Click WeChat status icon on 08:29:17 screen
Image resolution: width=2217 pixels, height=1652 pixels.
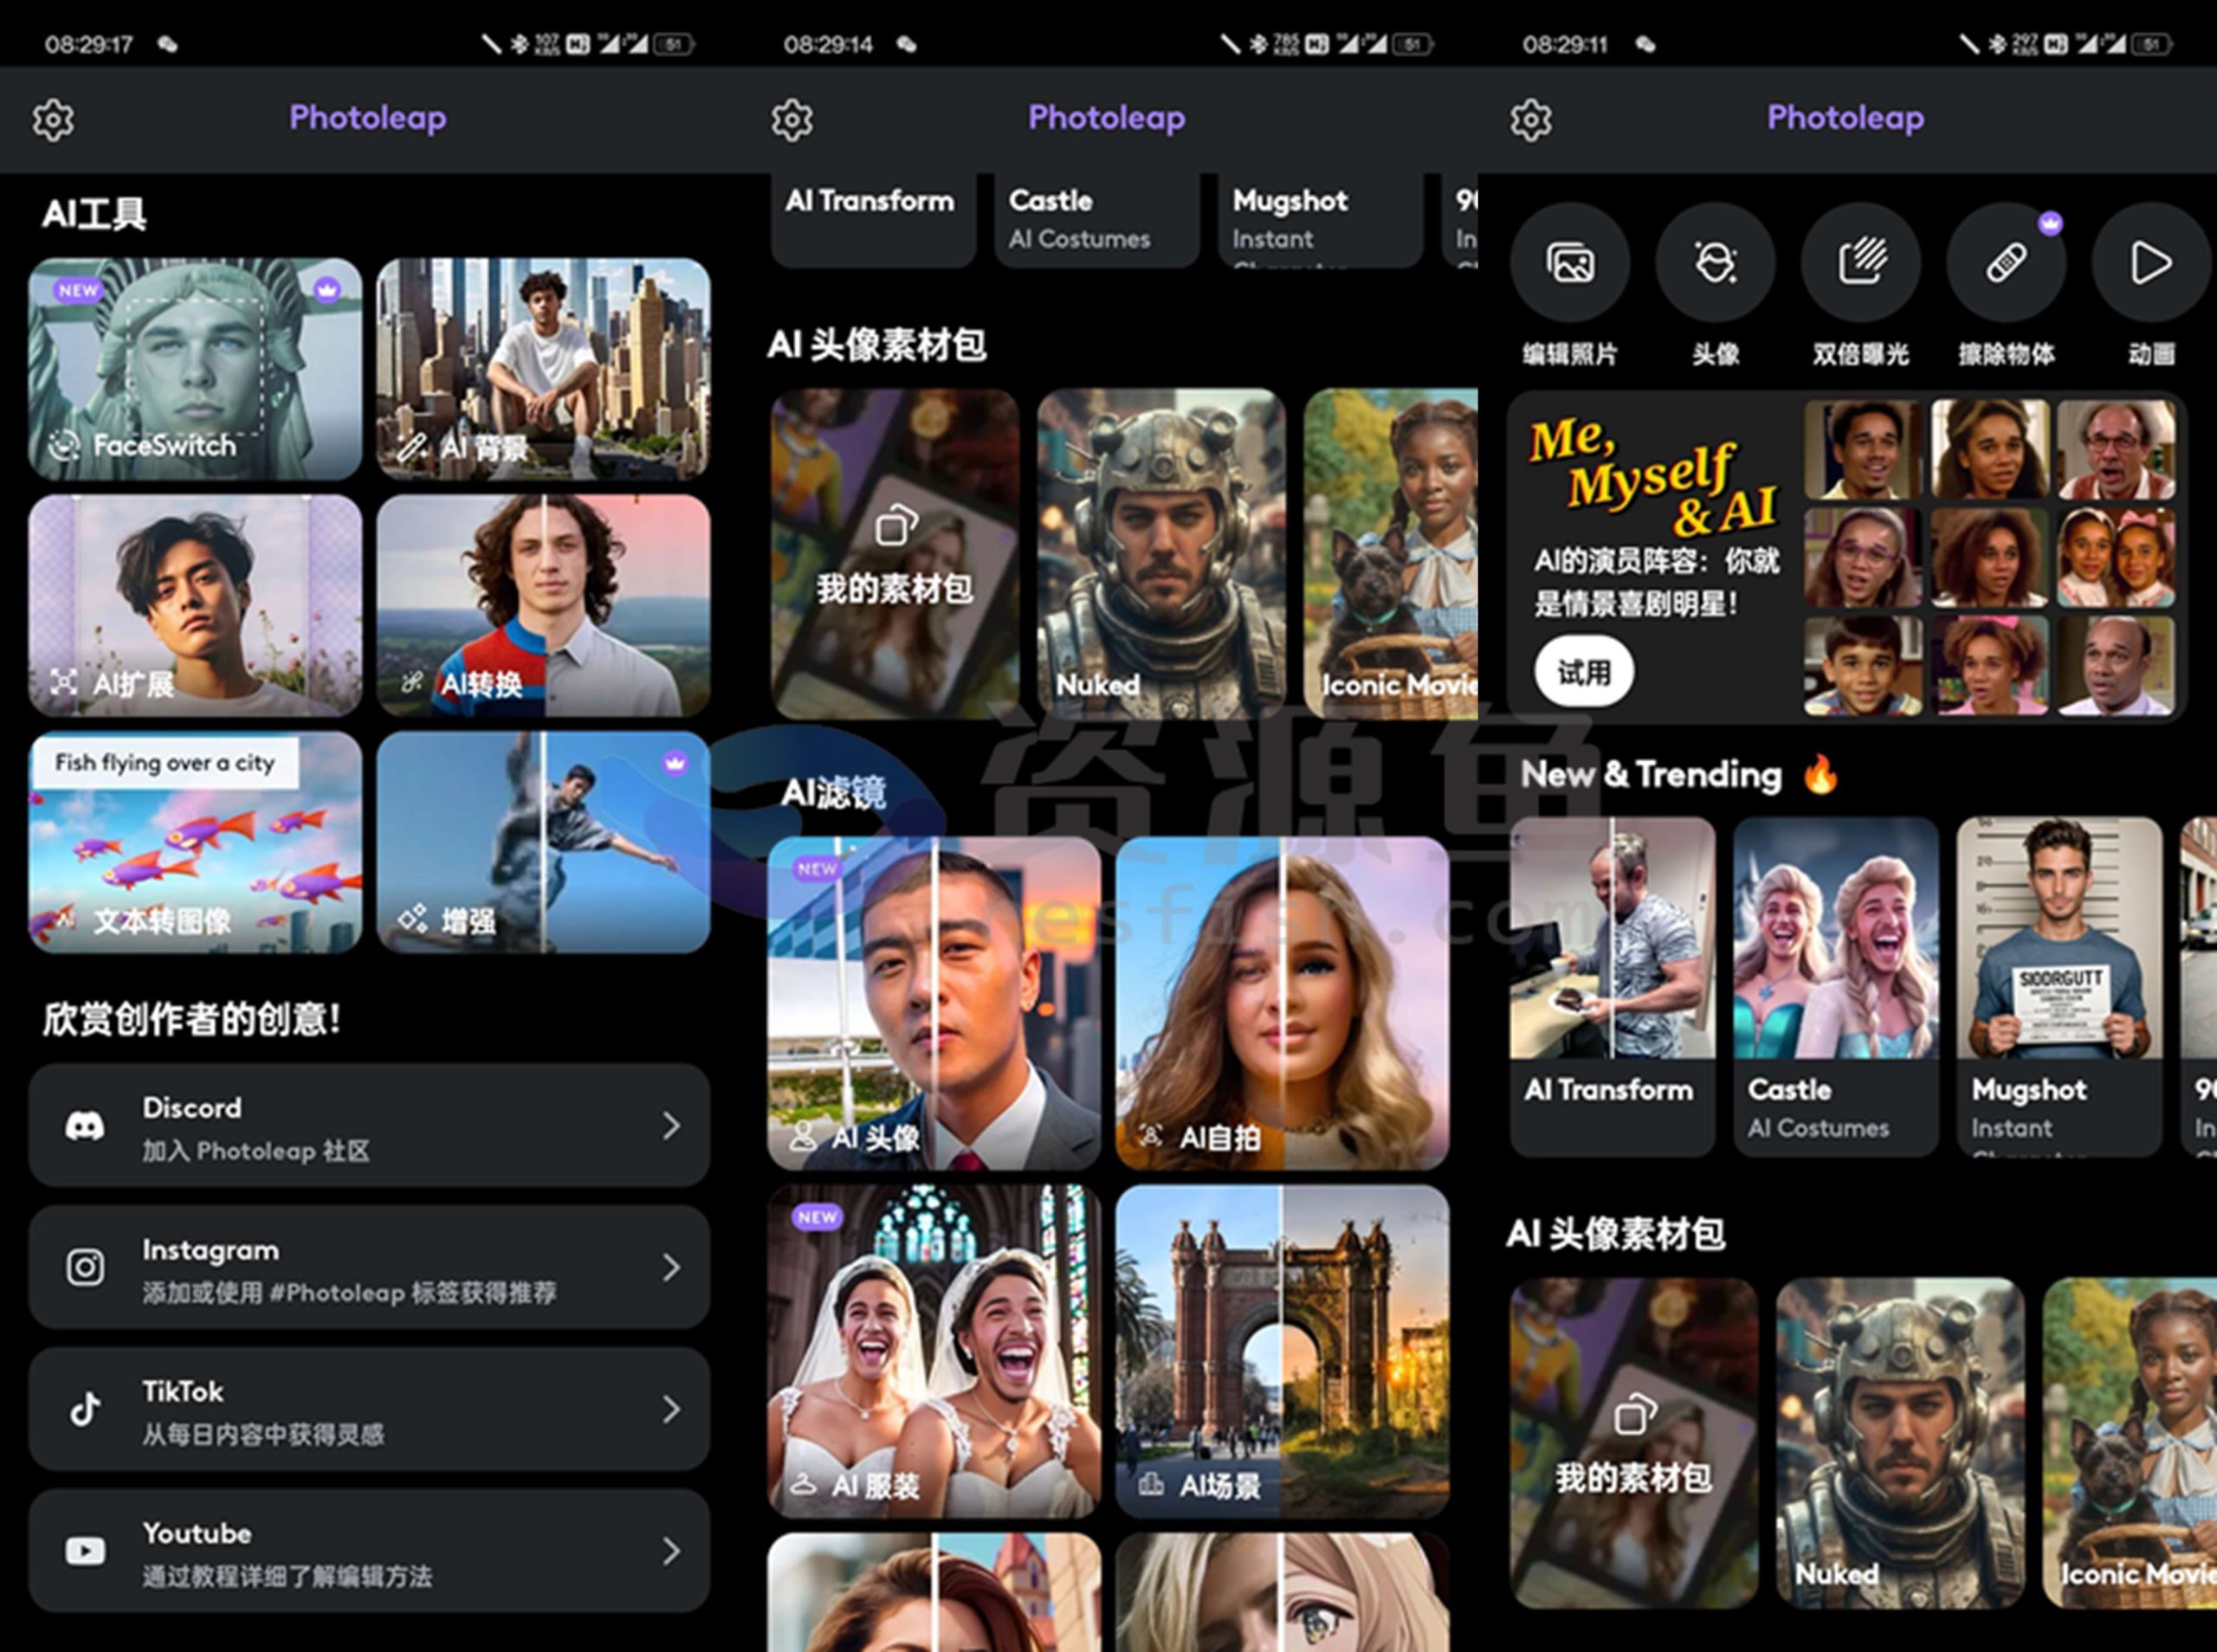pos(168,44)
